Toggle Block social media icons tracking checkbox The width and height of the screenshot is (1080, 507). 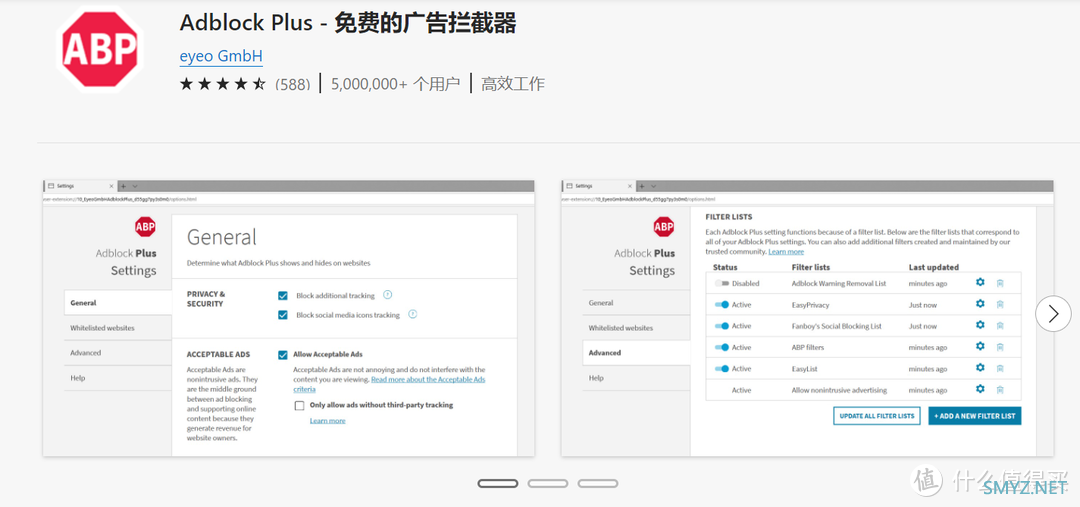(282, 315)
